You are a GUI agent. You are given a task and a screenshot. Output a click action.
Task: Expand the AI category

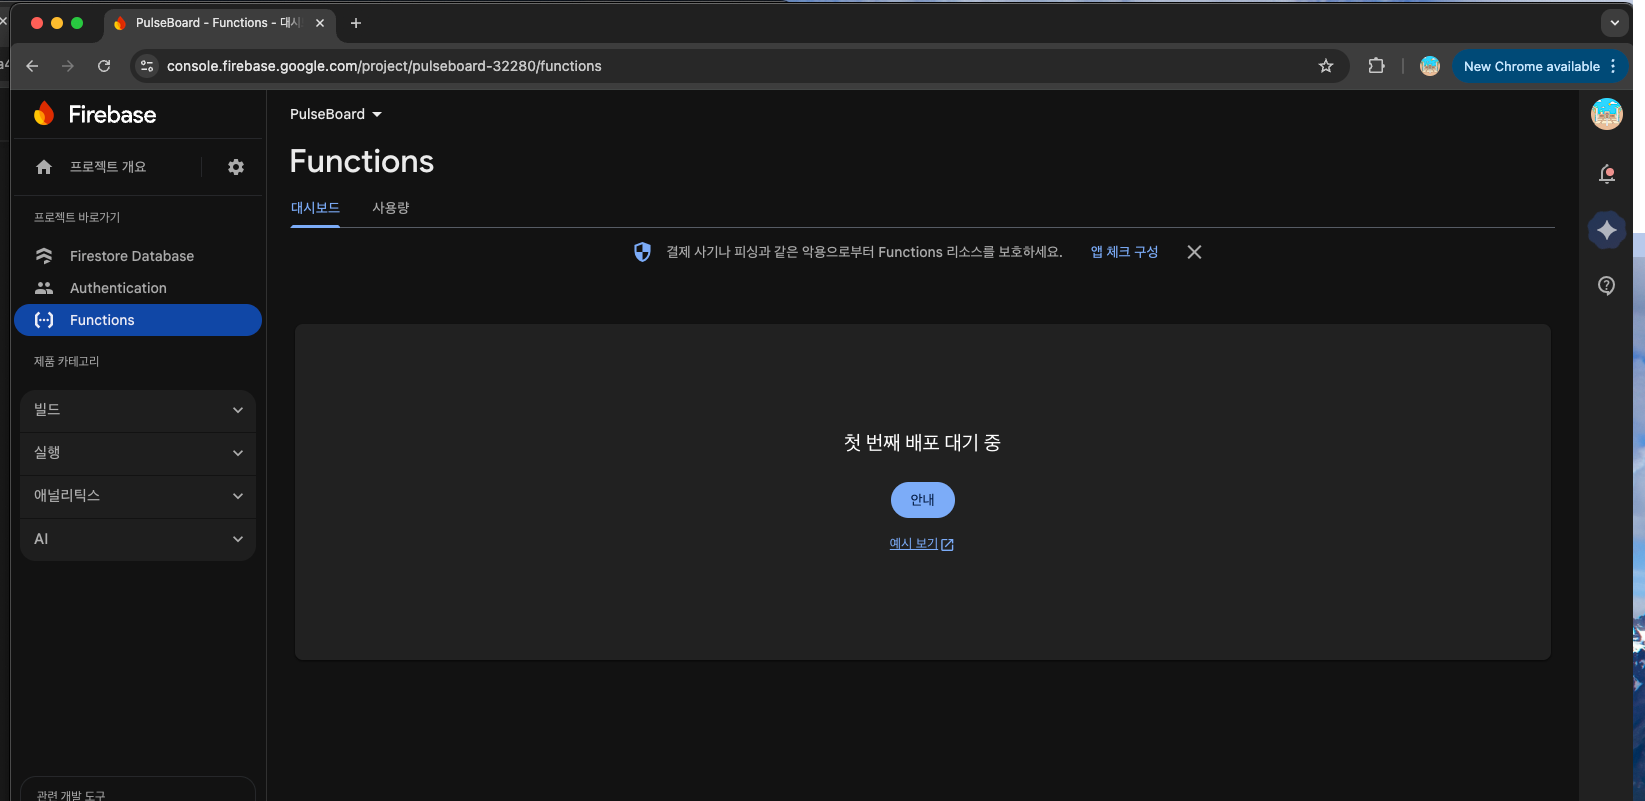coord(138,539)
